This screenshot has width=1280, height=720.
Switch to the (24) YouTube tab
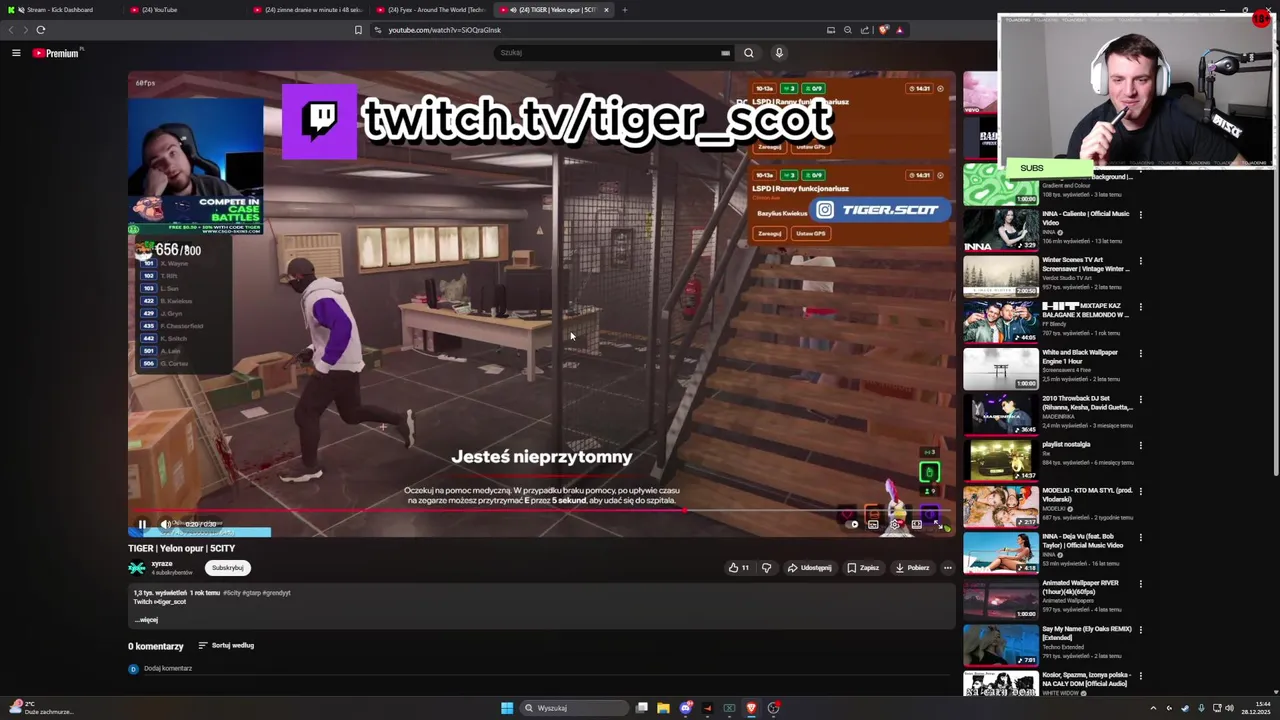185,10
